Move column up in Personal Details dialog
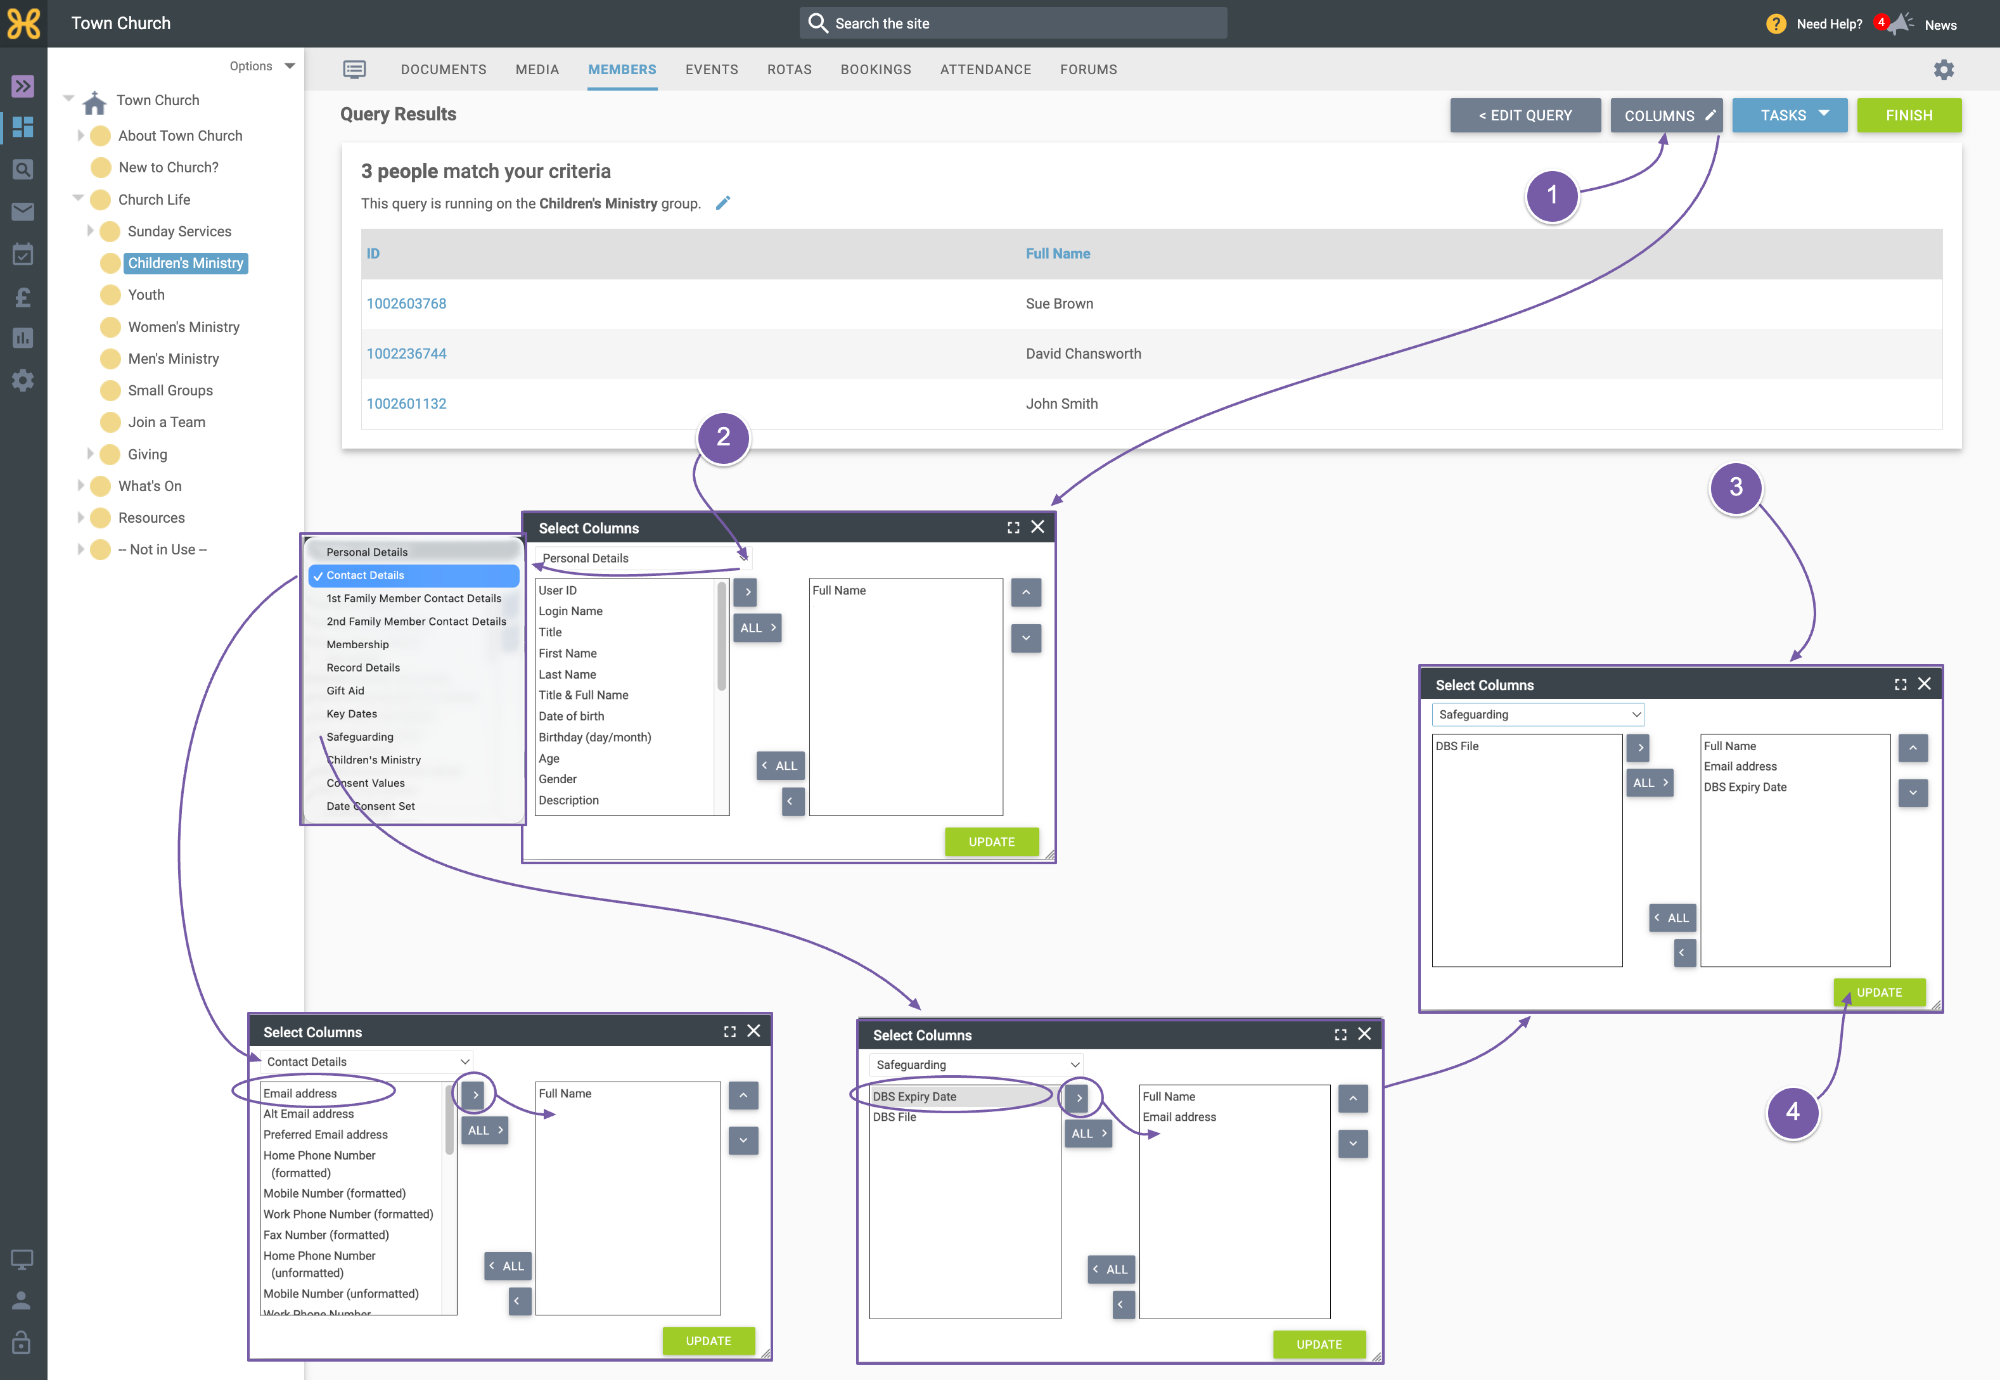The image size is (2000, 1380). click(x=1026, y=592)
